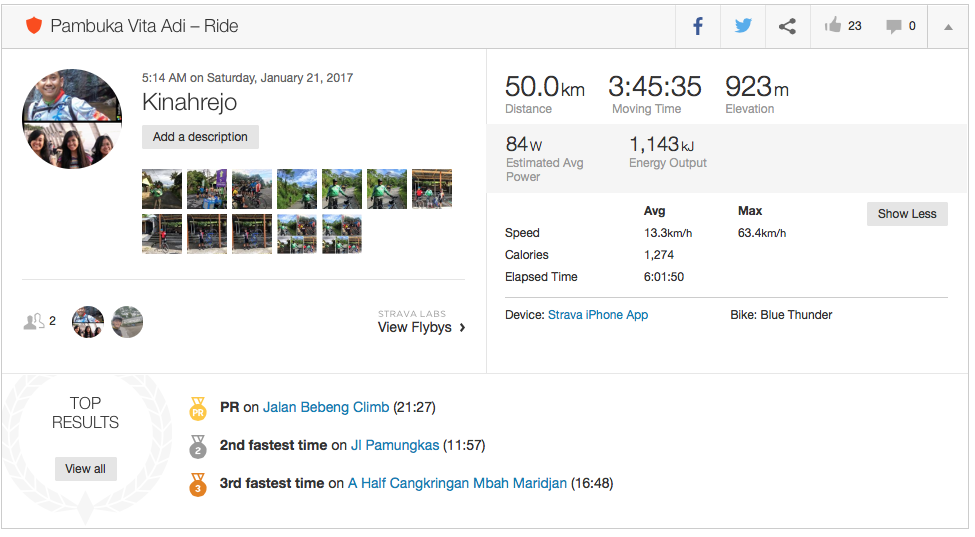Viewport: 975px width, 537px height.
Task: View all top results
Action: point(86,468)
